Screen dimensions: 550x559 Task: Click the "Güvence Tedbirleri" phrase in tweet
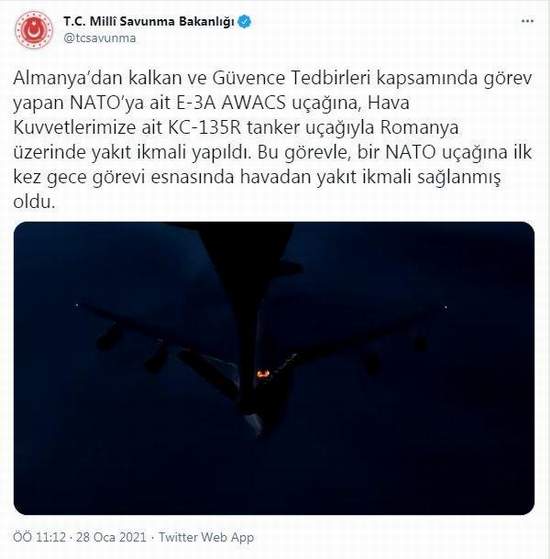tap(292, 79)
